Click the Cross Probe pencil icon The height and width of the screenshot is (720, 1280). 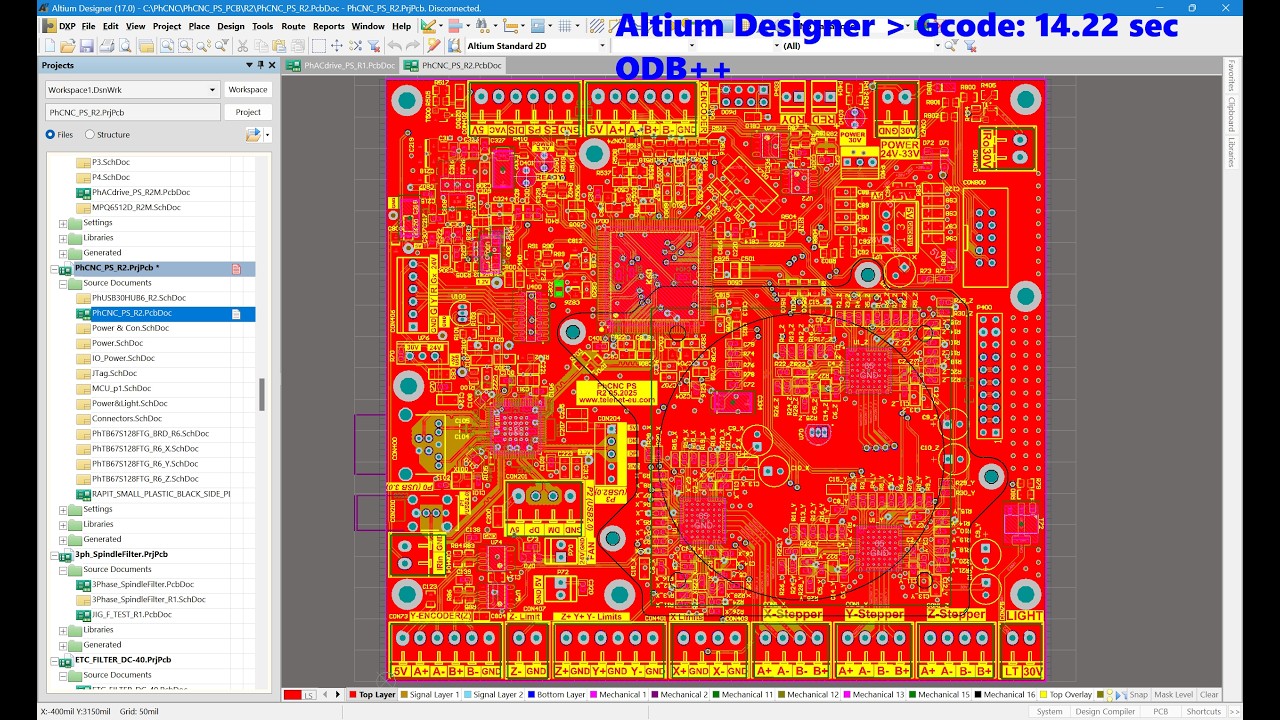(x=434, y=46)
